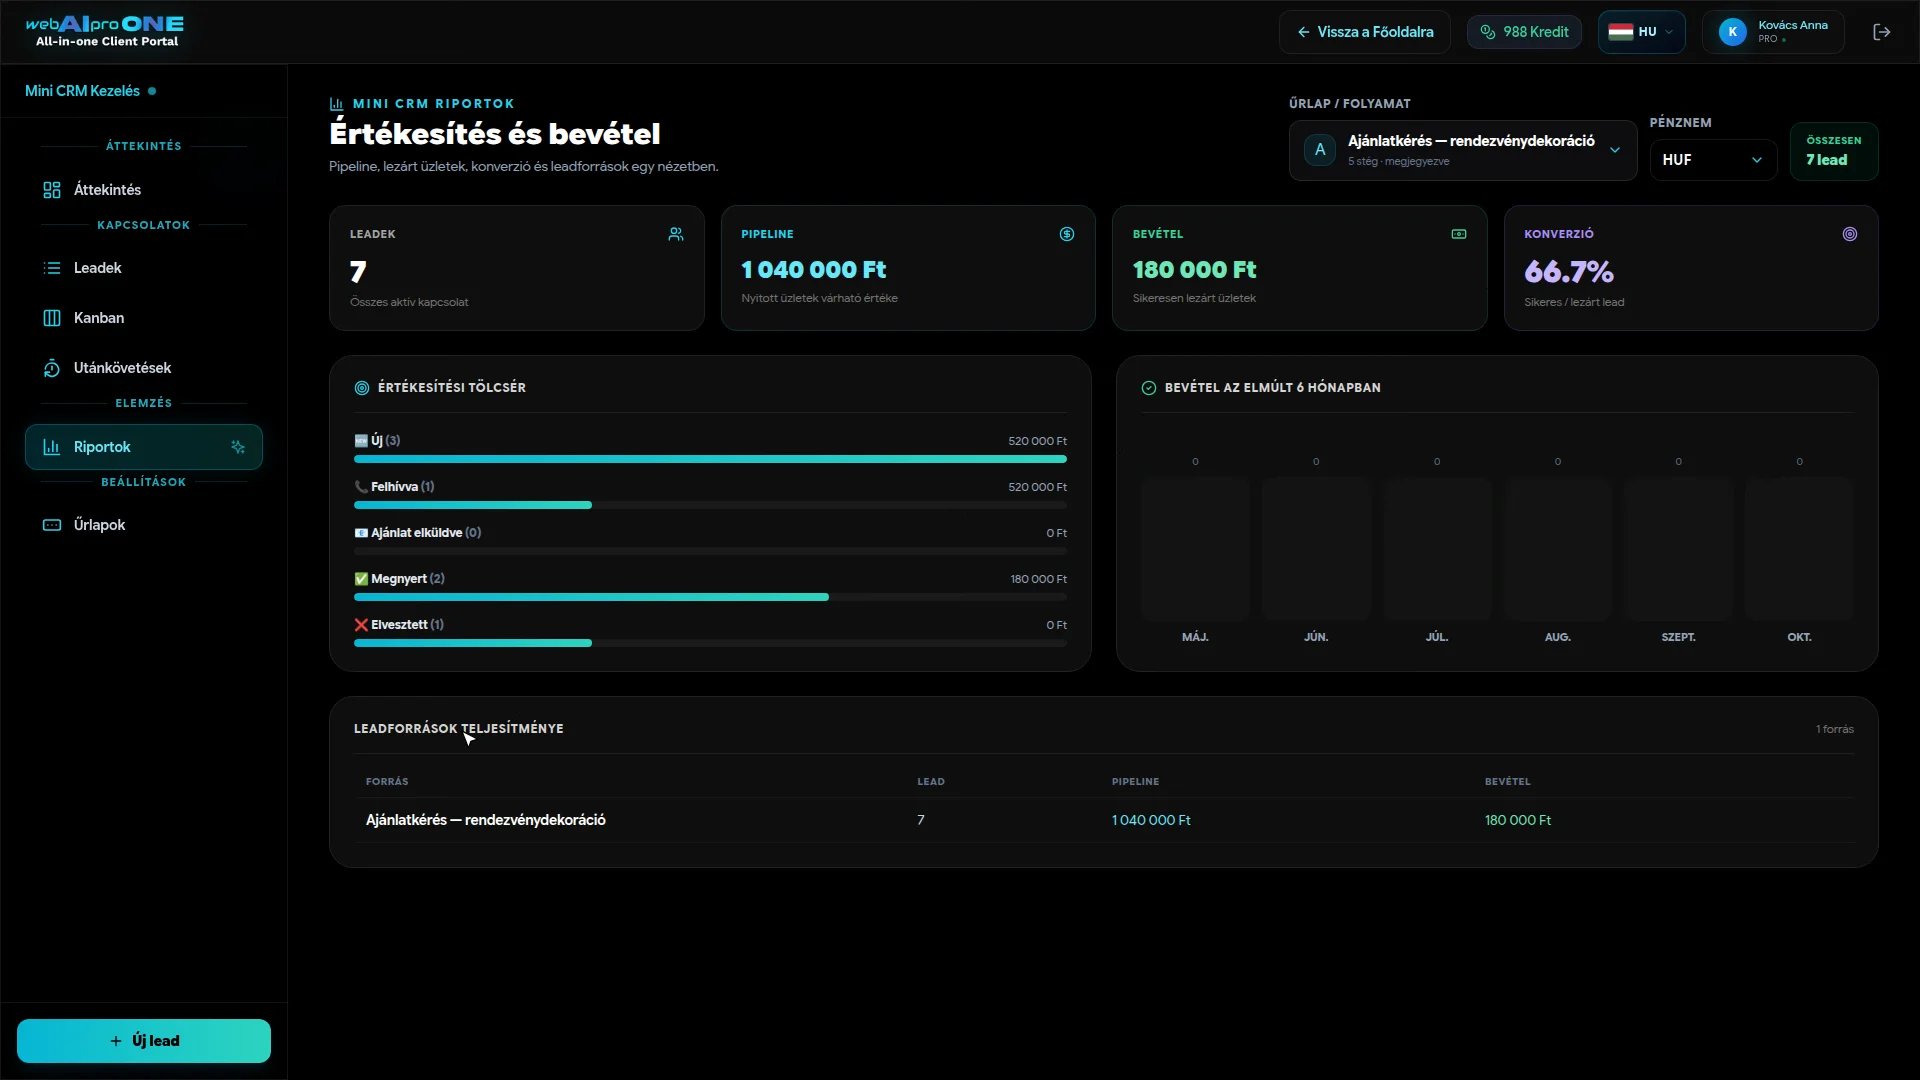Screen dimensions: 1920x1080
Task: Click the credits coin icon
Action: [1487, 32]
